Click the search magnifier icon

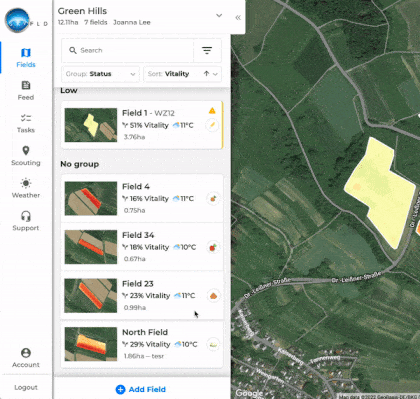click(x=73, y=50)
